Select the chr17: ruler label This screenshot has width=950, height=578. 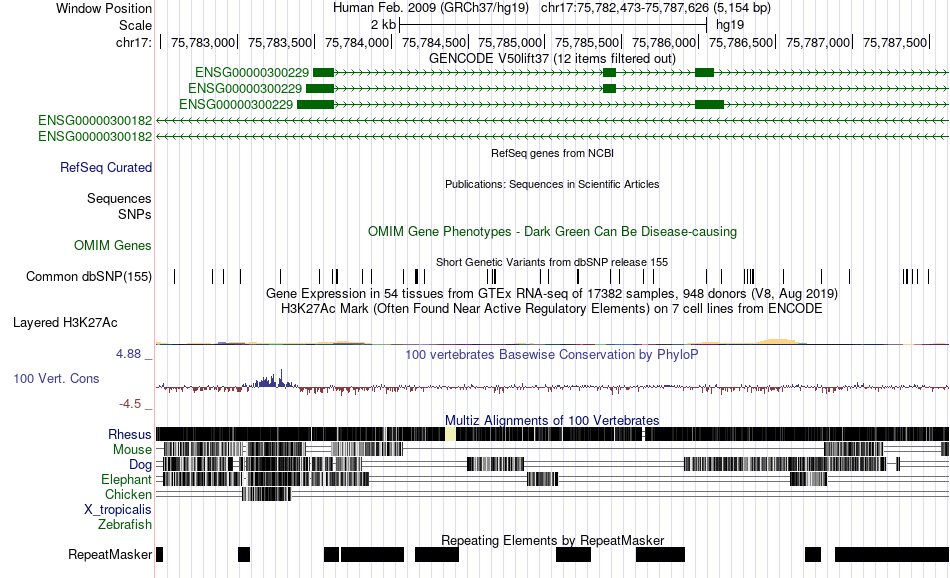click(133, 42)
